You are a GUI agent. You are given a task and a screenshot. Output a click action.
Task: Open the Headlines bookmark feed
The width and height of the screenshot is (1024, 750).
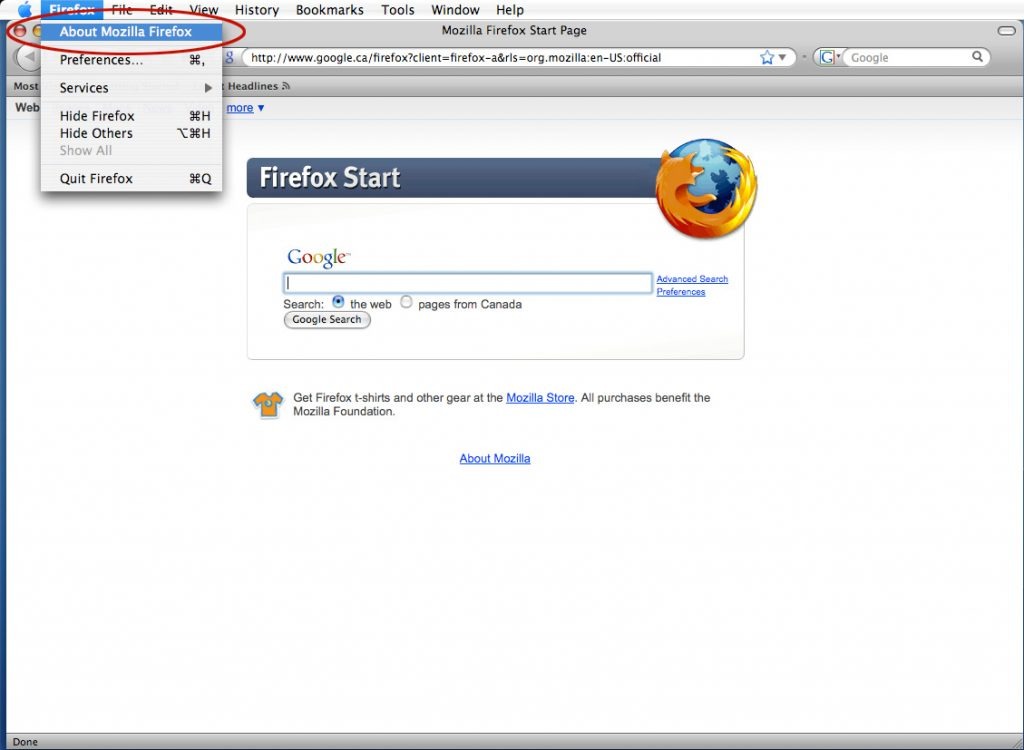click(257, 86)
